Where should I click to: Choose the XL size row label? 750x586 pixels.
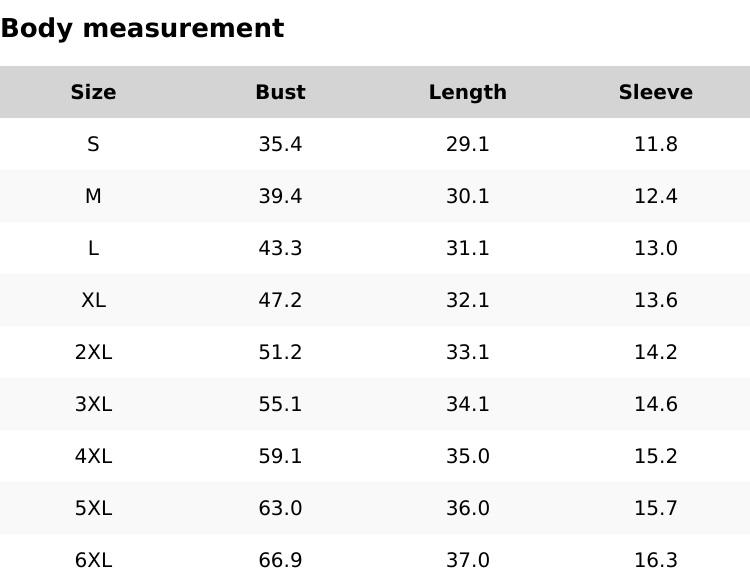[x=93, y=300]
